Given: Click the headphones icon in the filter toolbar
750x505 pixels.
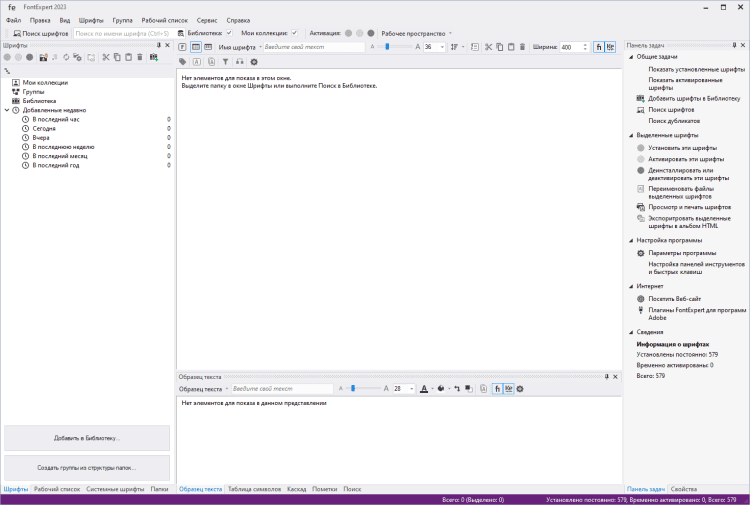Looking at the screenshot, I should (240, 62).
